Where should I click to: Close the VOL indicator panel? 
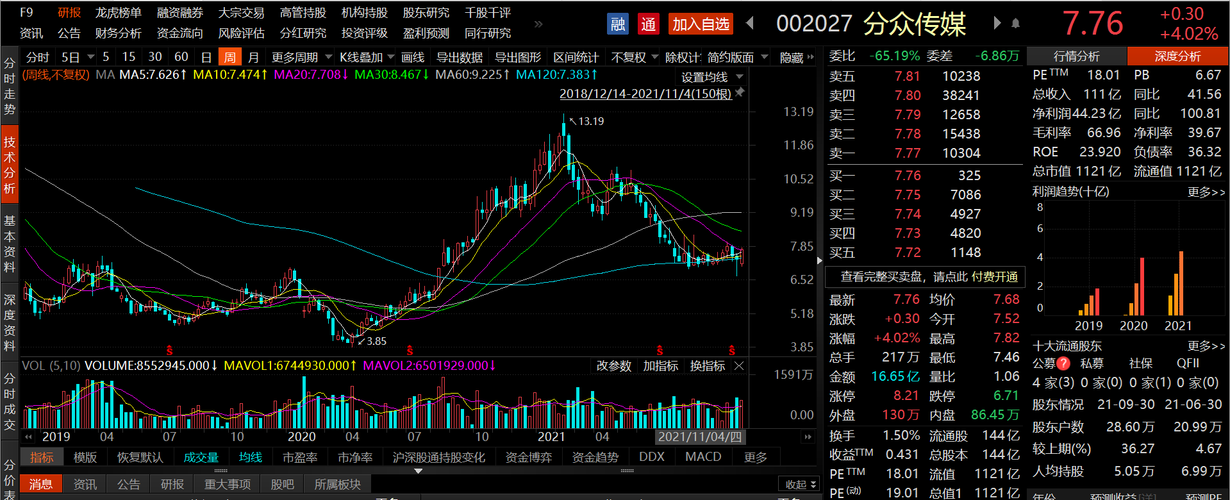tap(739, 366)
